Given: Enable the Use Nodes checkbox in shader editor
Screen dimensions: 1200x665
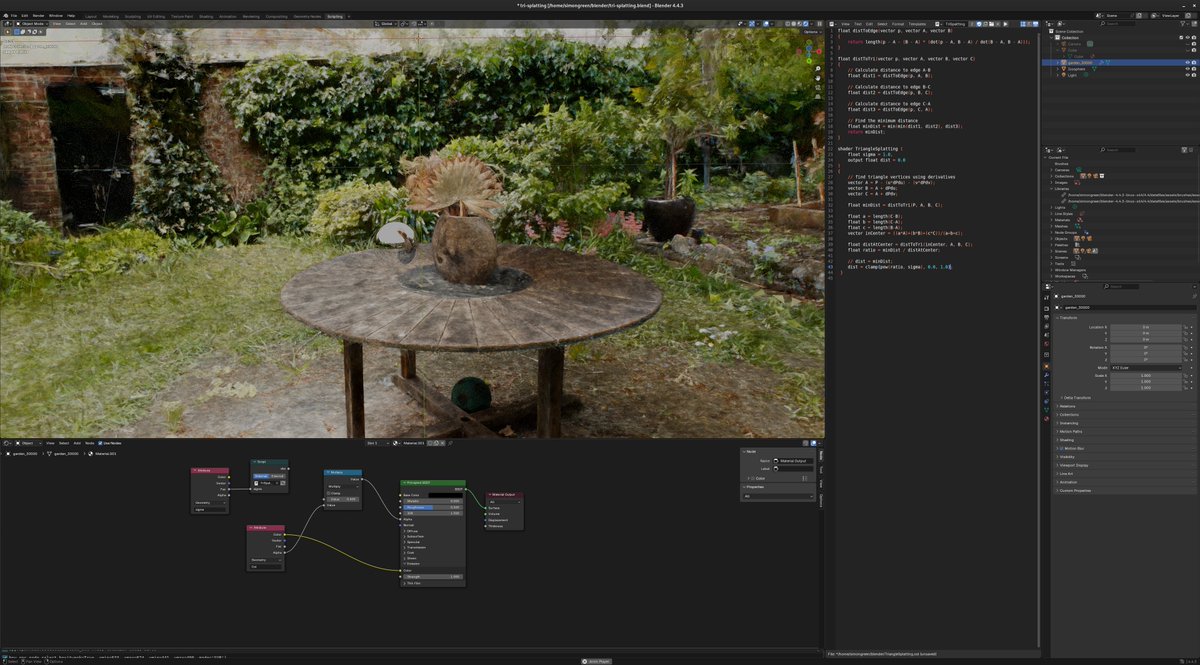Looking at the screenshot, I should pos(100,443).
